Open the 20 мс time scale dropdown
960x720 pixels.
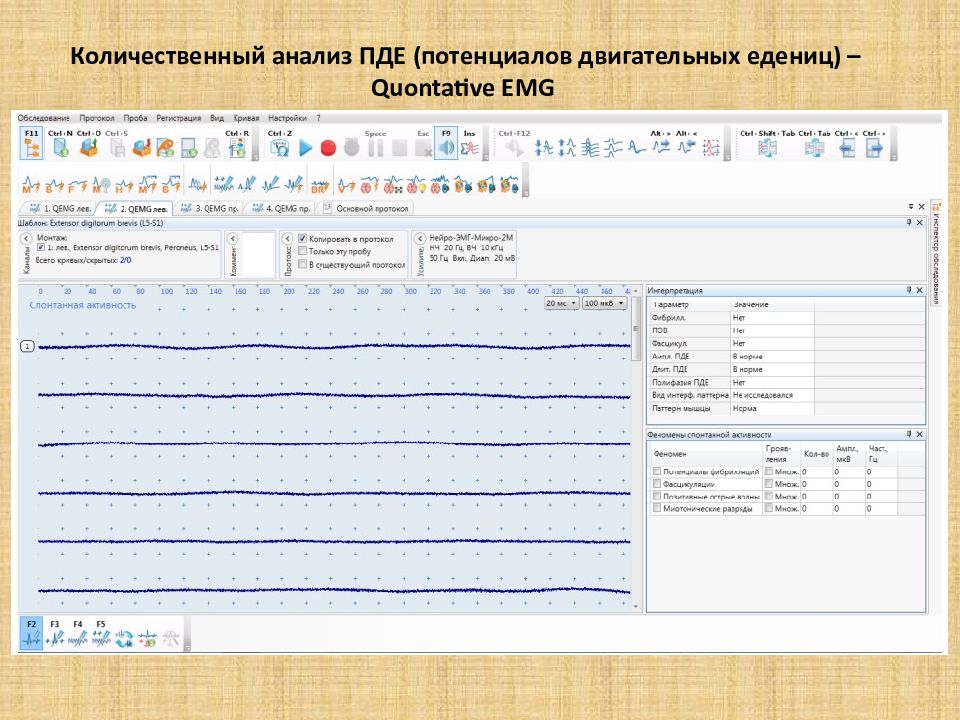pos(561,303)
